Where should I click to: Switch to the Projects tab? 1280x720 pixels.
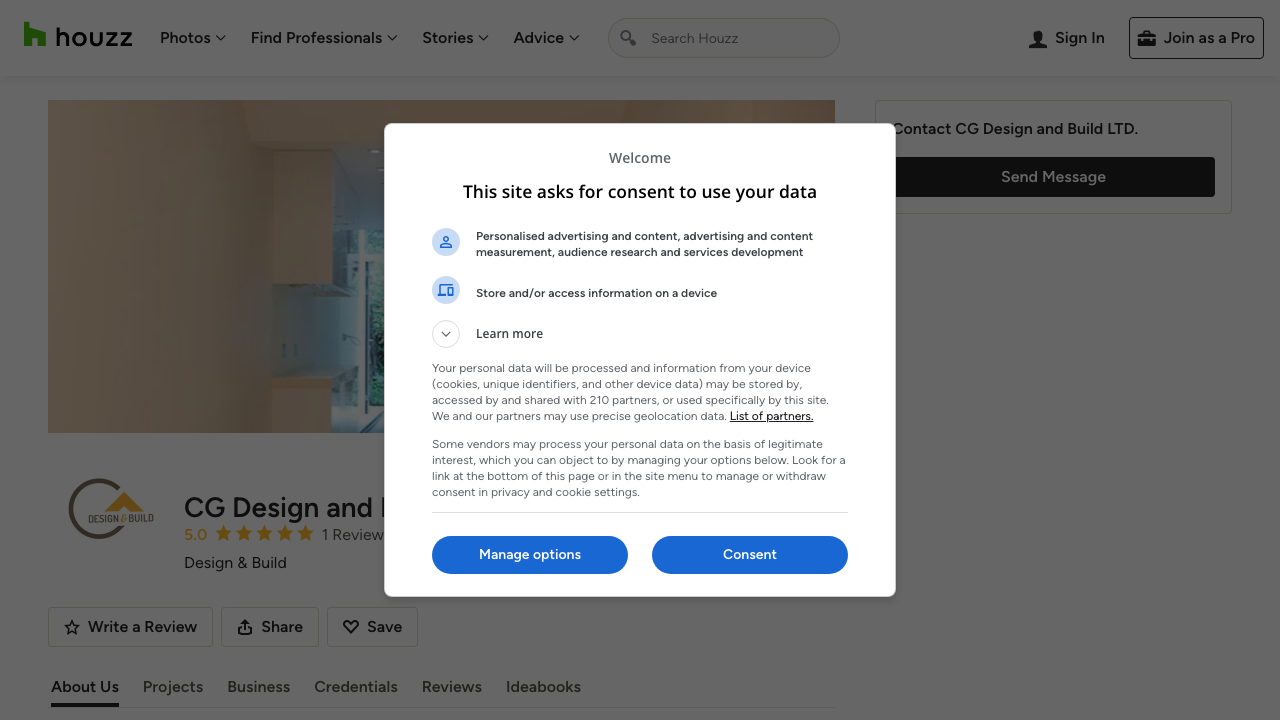(x=173, y=687)
